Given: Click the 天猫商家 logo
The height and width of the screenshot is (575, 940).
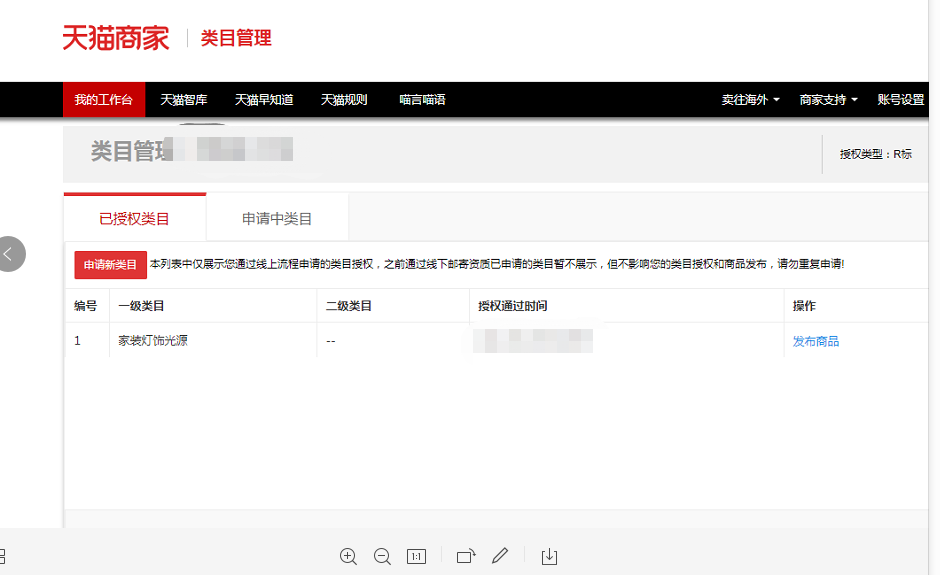Looking at the screenshot, I should pos(116,38).
